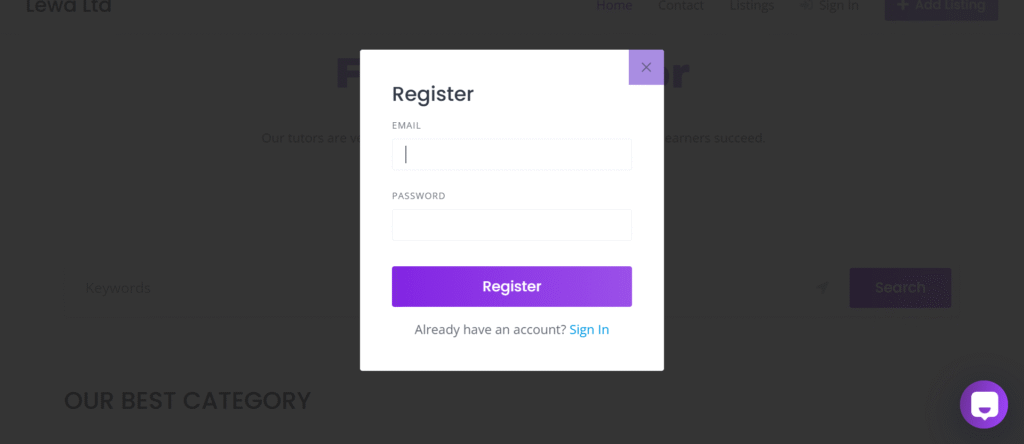Focus the Email input field
The image size is (1024, 444).
(511, 155)
